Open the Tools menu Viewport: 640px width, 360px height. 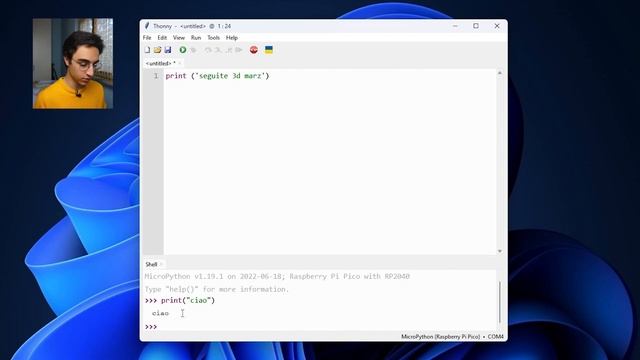[213, 38]
